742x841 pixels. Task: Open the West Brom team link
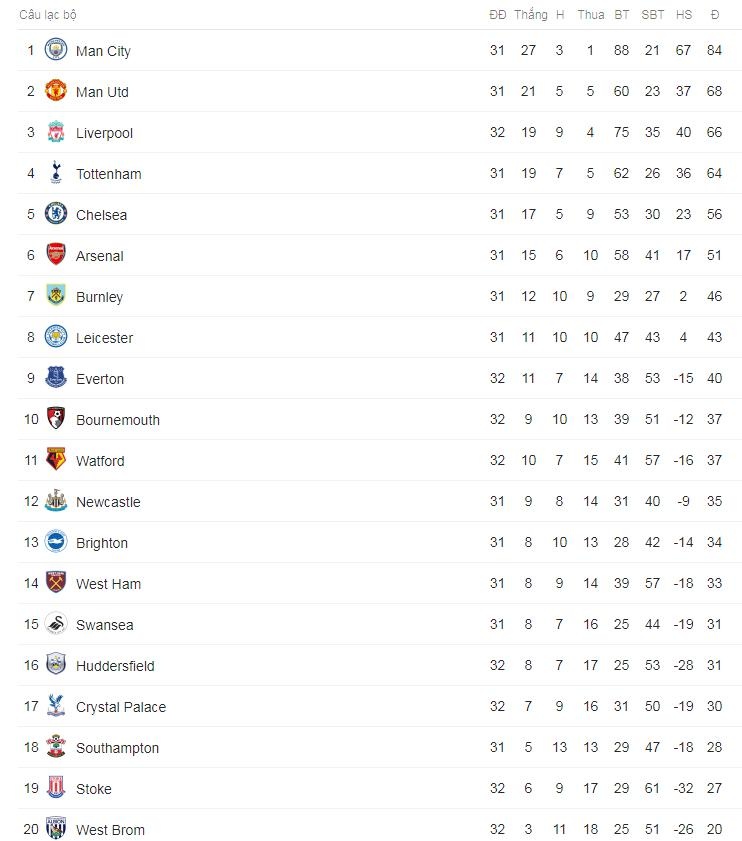[110, 830]
